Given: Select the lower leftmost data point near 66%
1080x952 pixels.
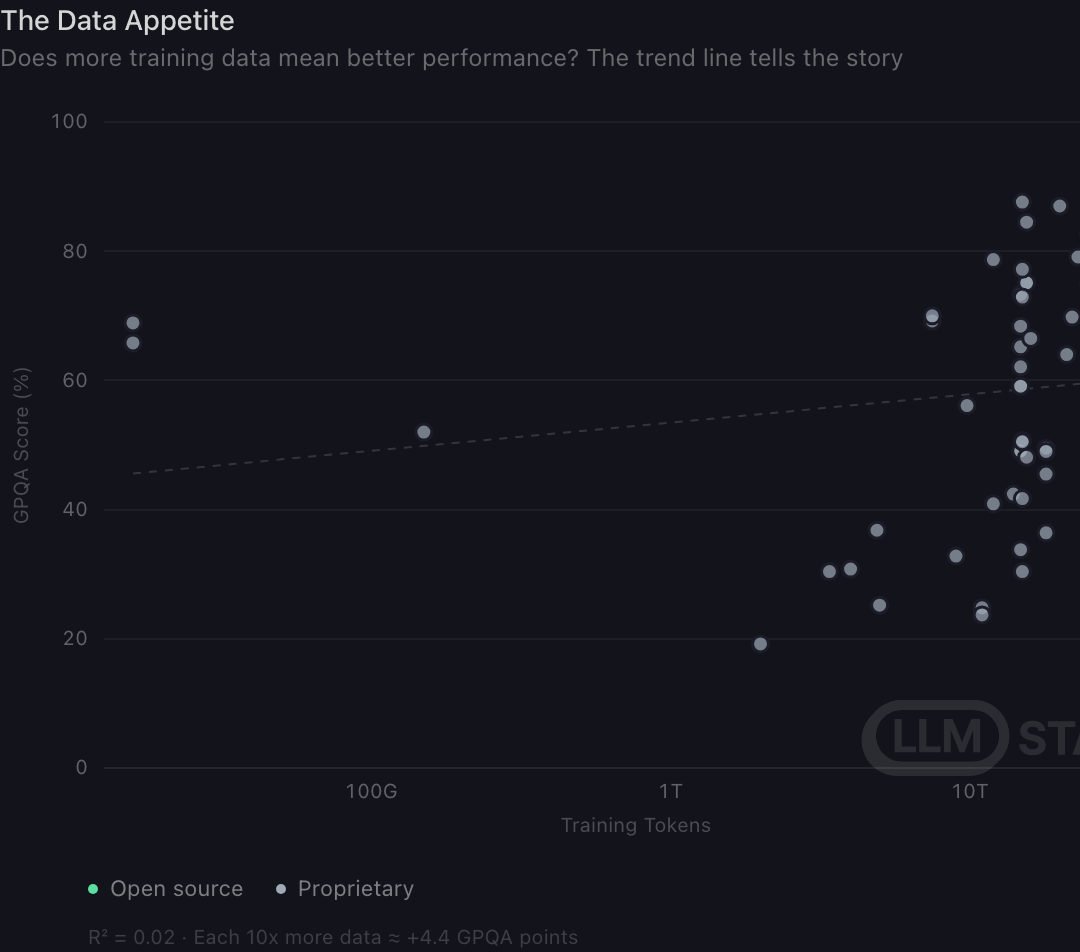Looking at the screenshot, I should tap(133, 343).
